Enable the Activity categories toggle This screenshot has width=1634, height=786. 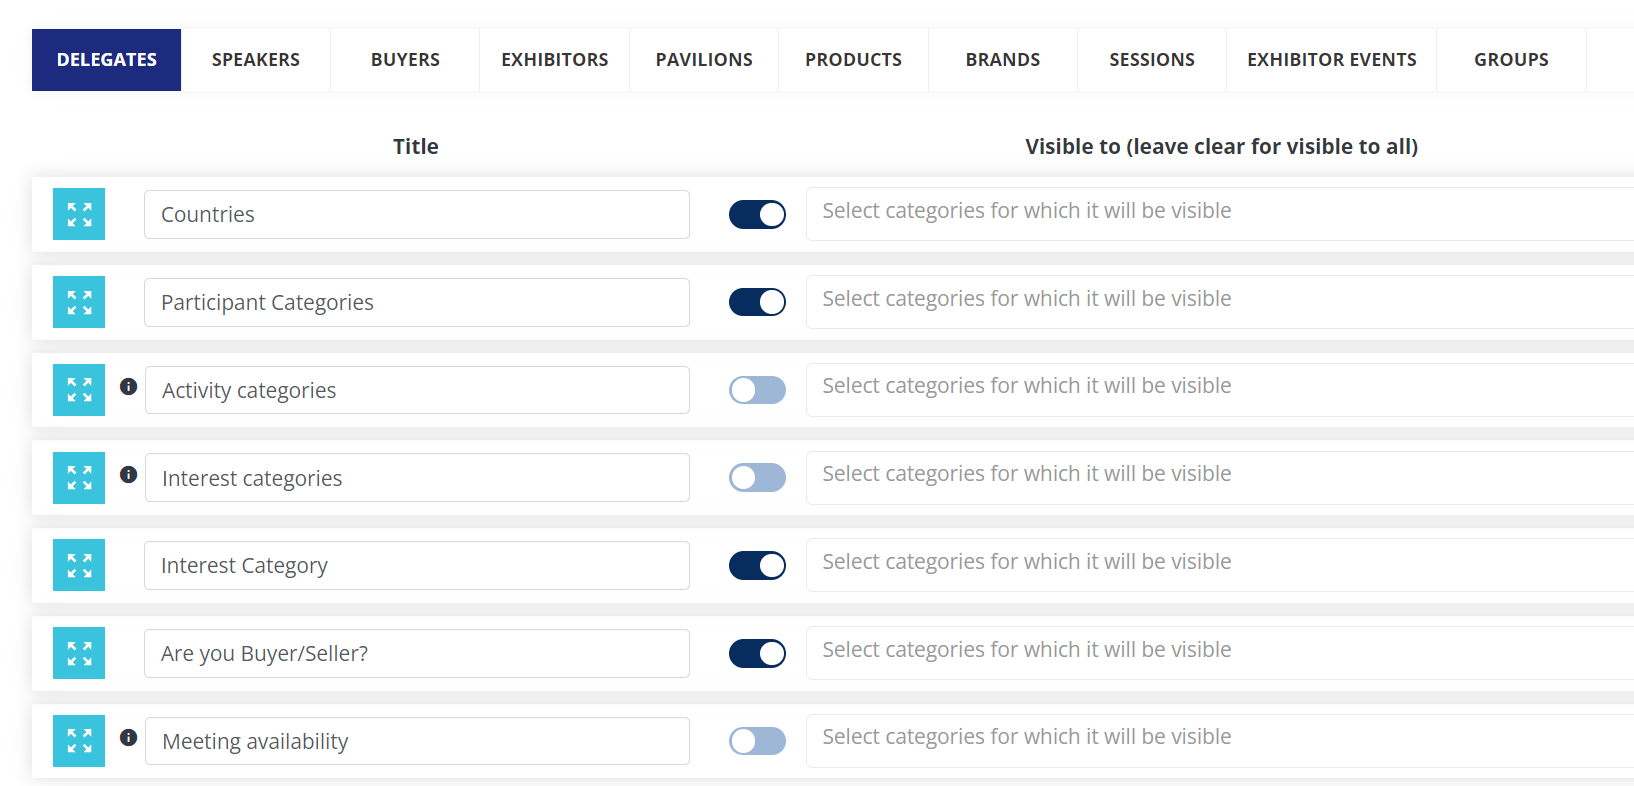pyautogui.click(x=757, y=390)
